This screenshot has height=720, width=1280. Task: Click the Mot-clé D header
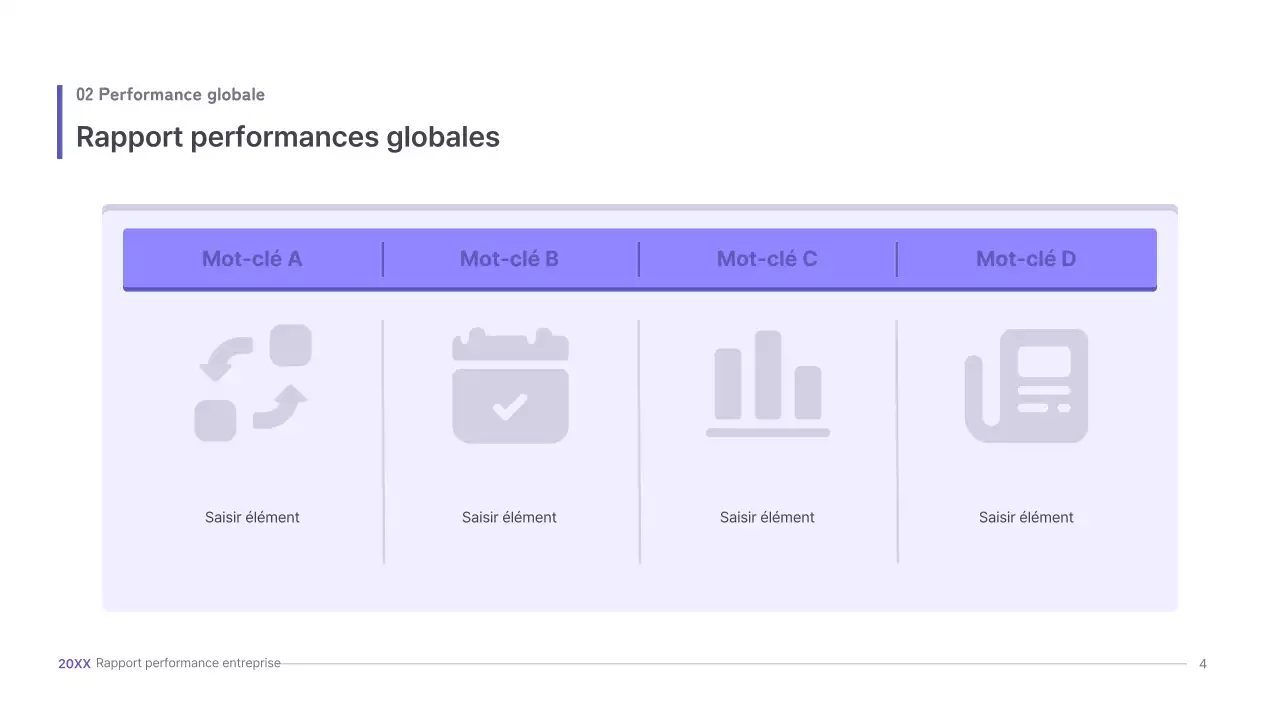[x=1026, y=259]
